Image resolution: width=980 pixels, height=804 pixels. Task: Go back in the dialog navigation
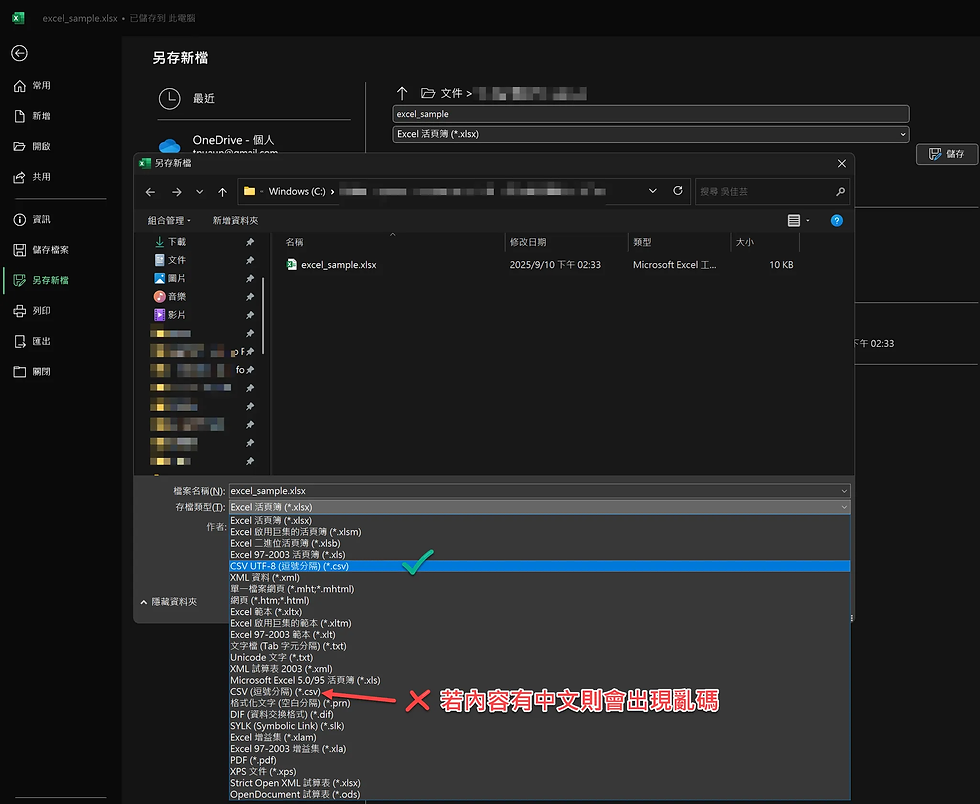coord(151,192)
